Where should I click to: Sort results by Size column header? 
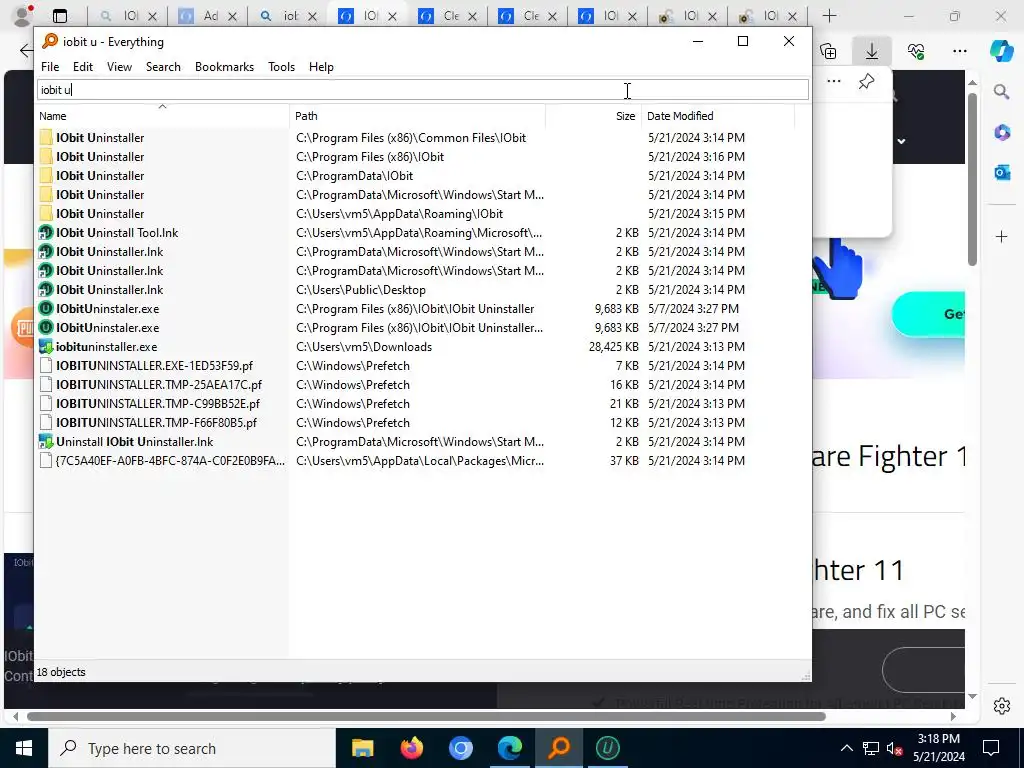[594, 116]
